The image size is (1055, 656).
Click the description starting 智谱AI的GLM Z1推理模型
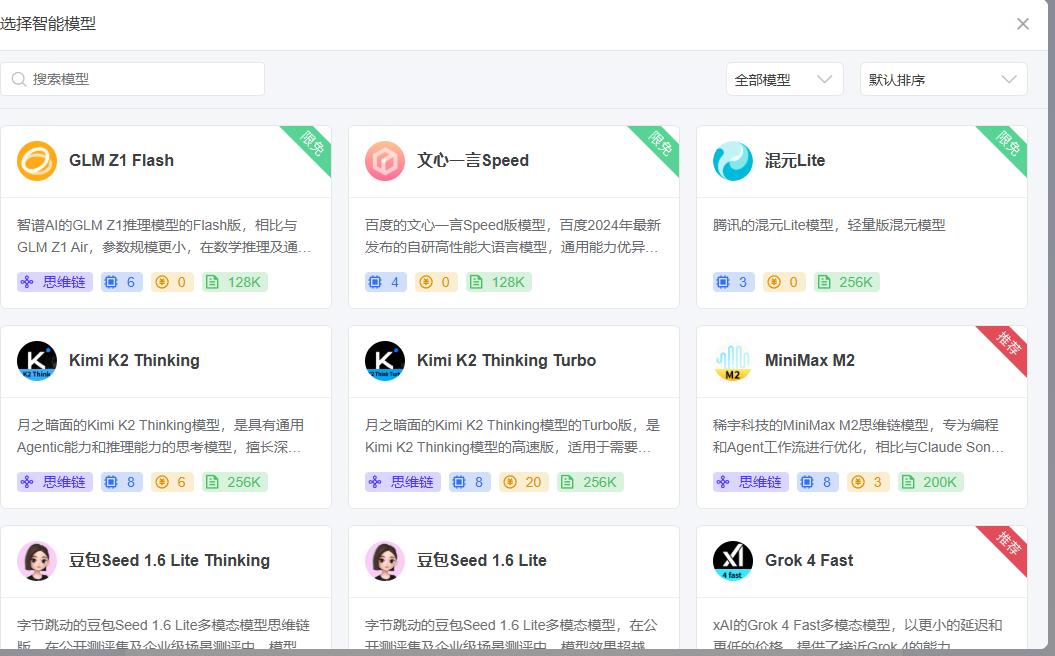point(164,236)
